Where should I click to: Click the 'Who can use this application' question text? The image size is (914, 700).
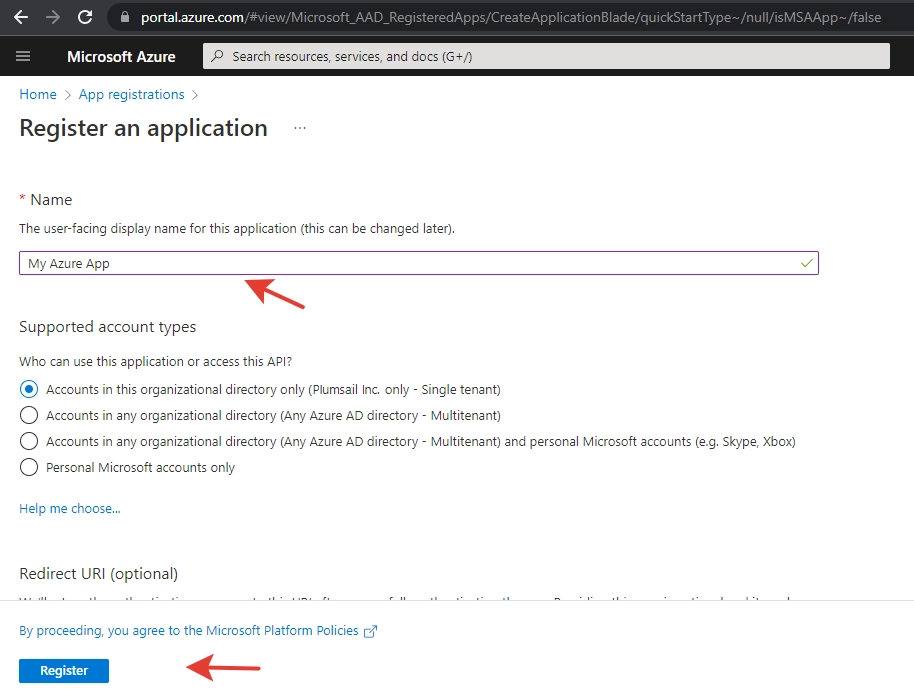tap(156, 361)
